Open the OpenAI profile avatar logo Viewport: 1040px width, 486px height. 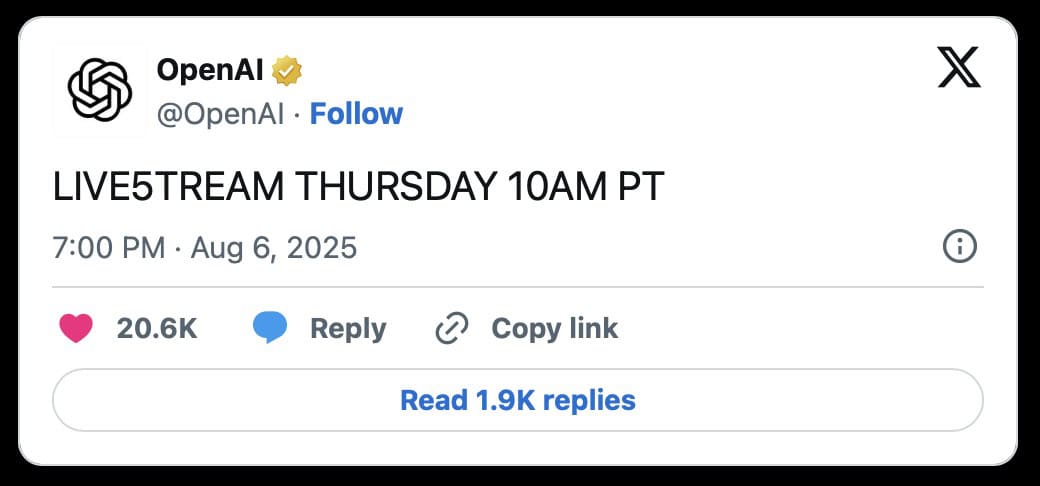coord(99,90)
